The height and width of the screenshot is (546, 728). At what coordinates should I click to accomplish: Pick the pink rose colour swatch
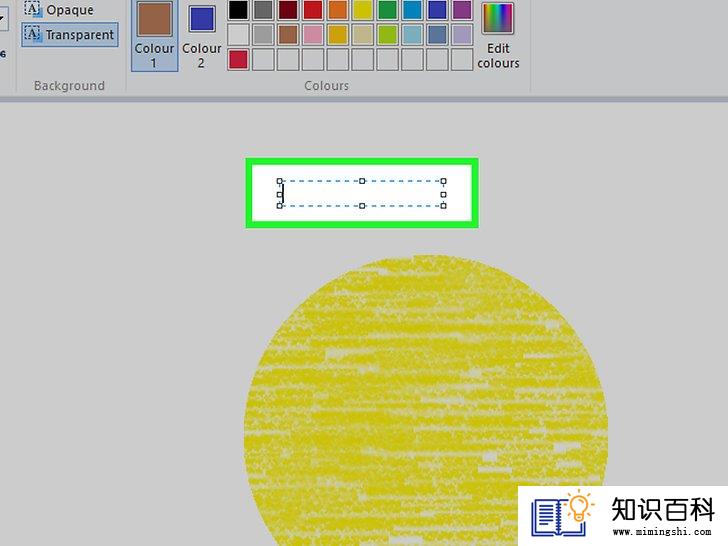pyautogui.click(x=313, y=35)
